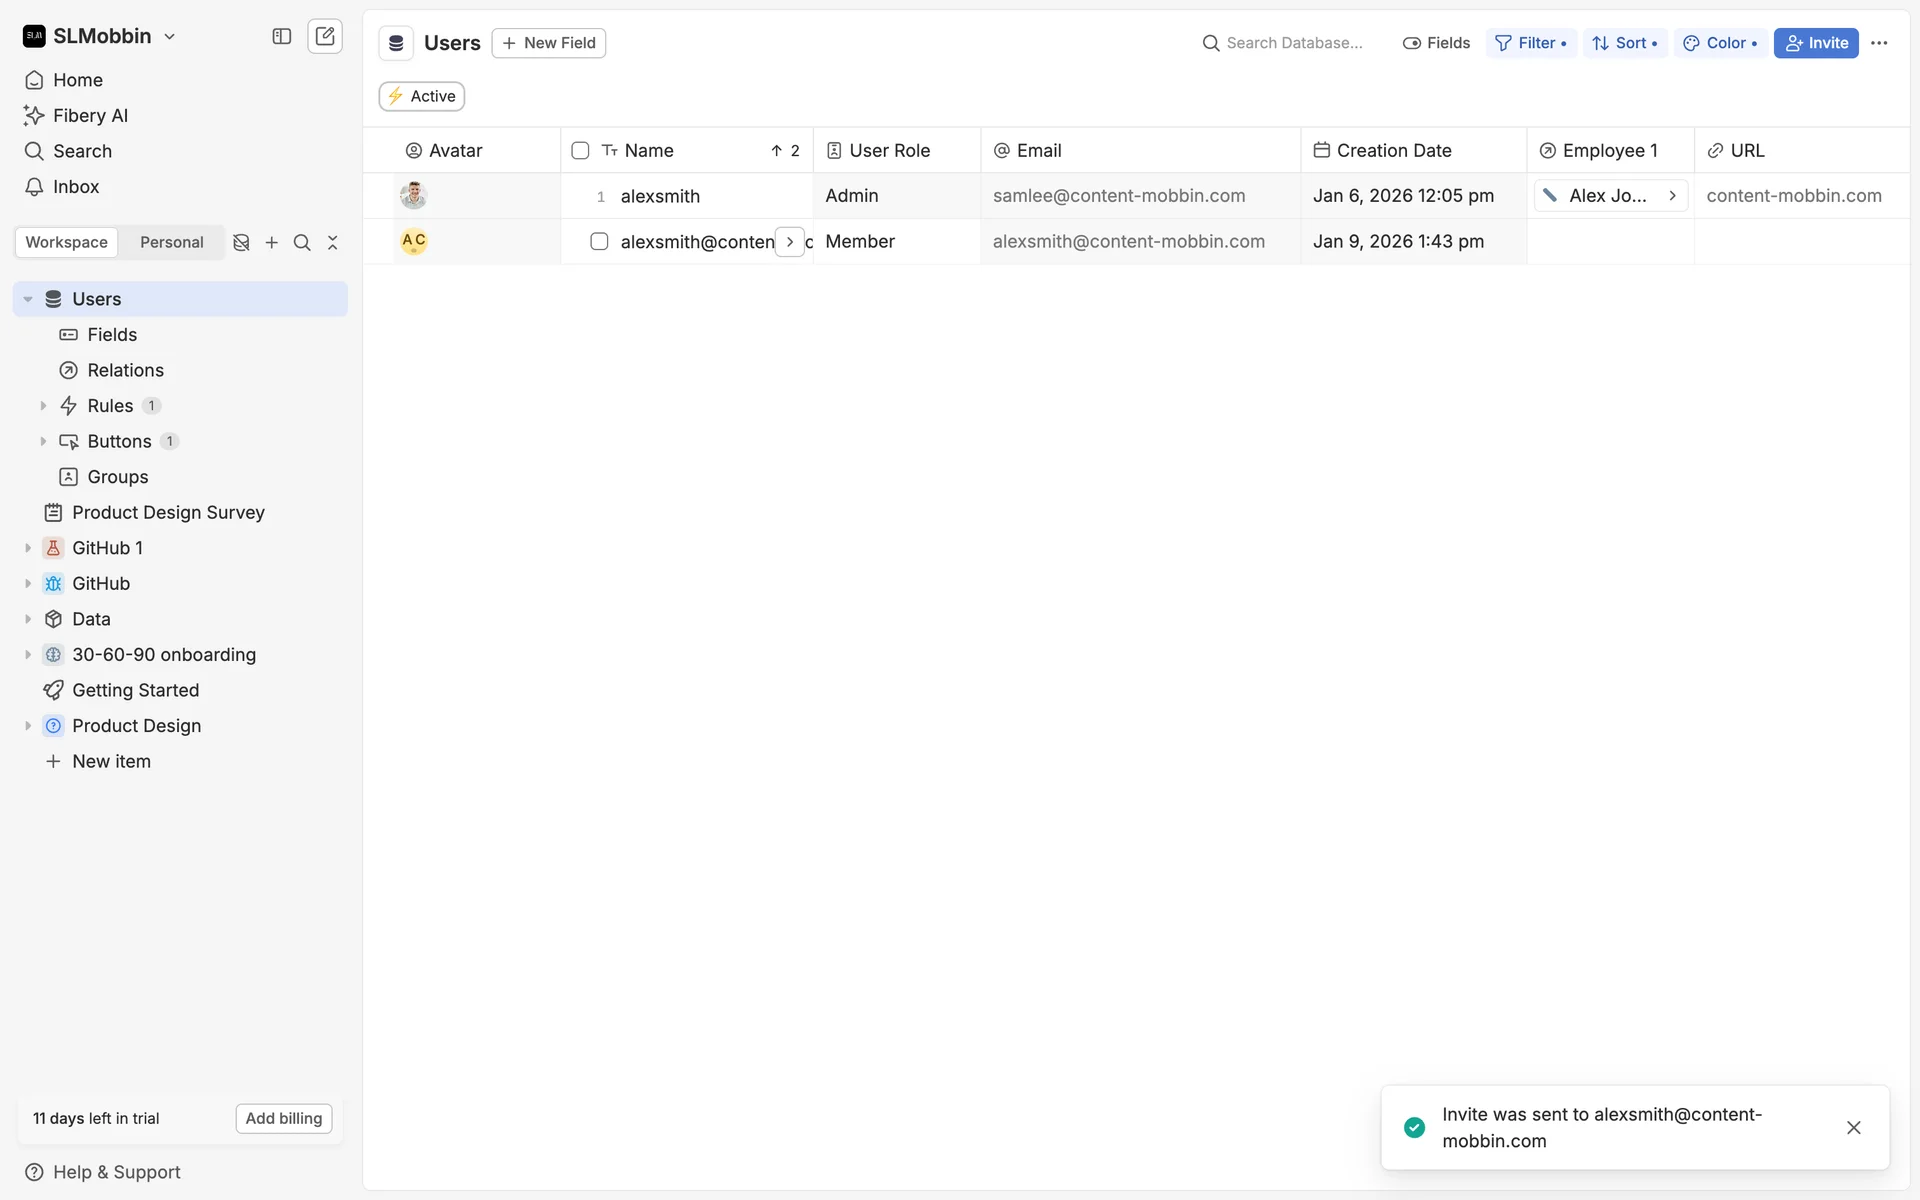Click the Search Database input field

coord(1293,43)
